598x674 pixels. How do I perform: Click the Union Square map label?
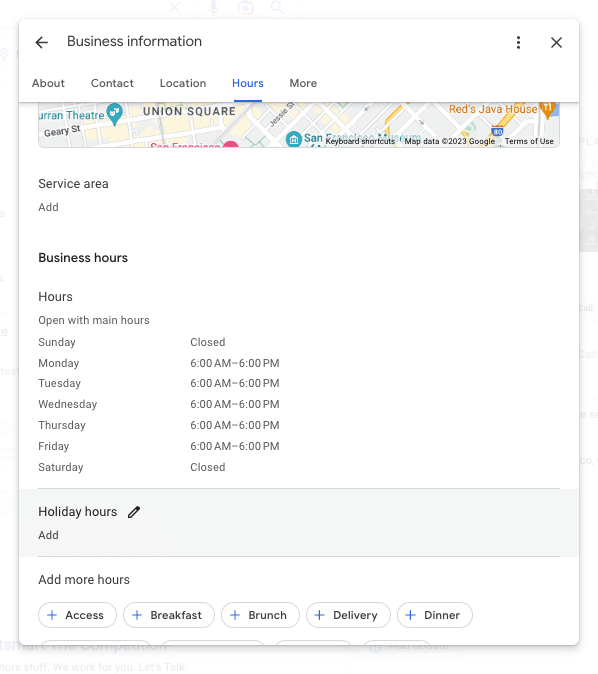189,111
